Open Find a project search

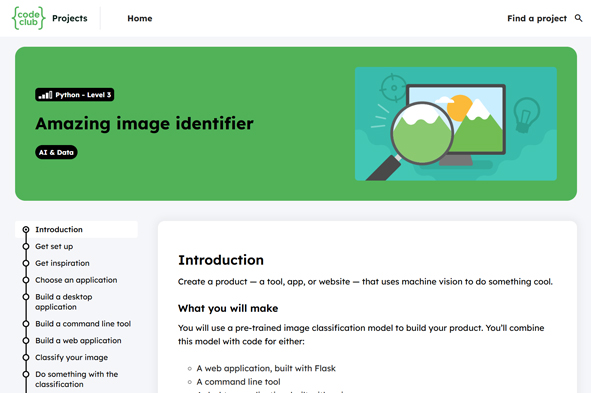point(537,18)
